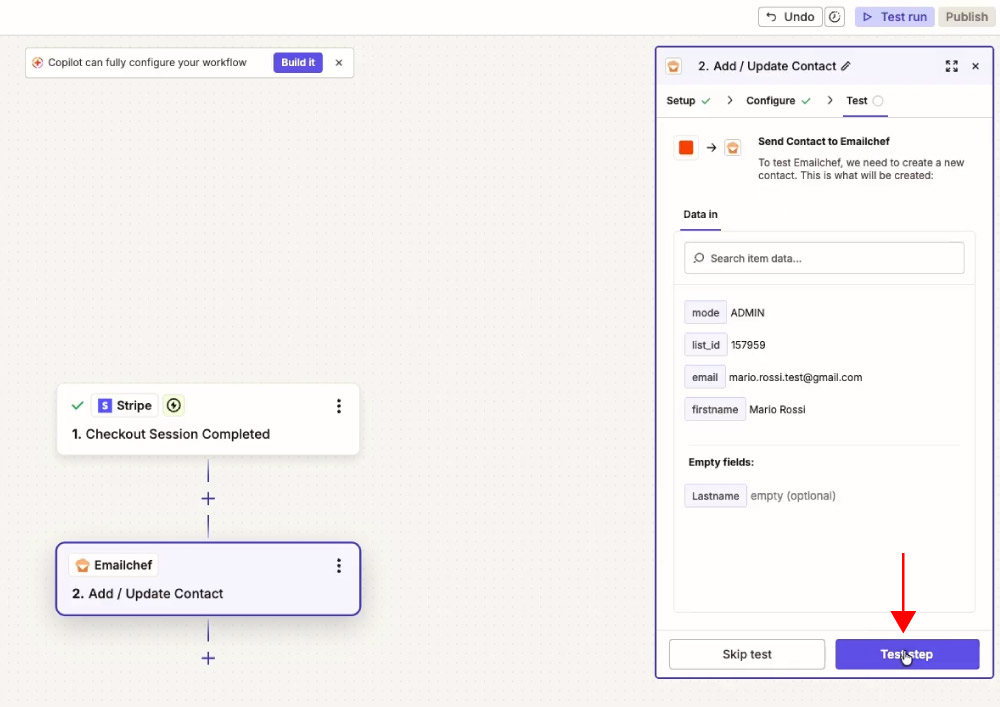Image resolution: width=1000 pixels, height=707 pixels.
Task: Click the Emailchef icon in panel header
Action: coord(673,66)
